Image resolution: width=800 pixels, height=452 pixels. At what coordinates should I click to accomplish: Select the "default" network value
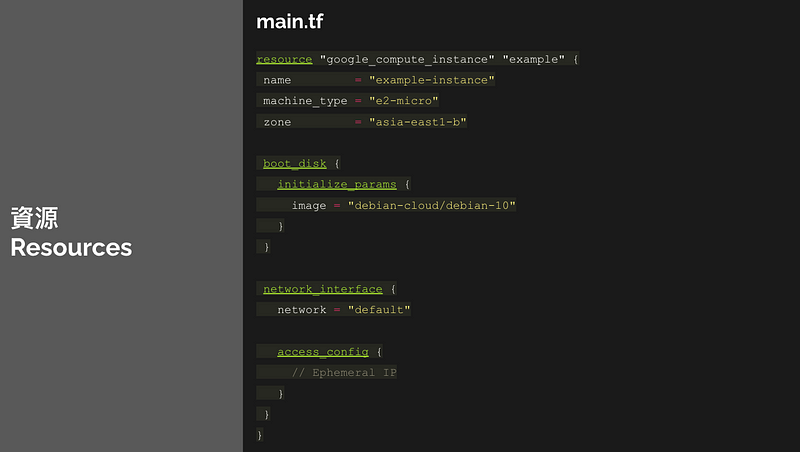tap(379, 310)
